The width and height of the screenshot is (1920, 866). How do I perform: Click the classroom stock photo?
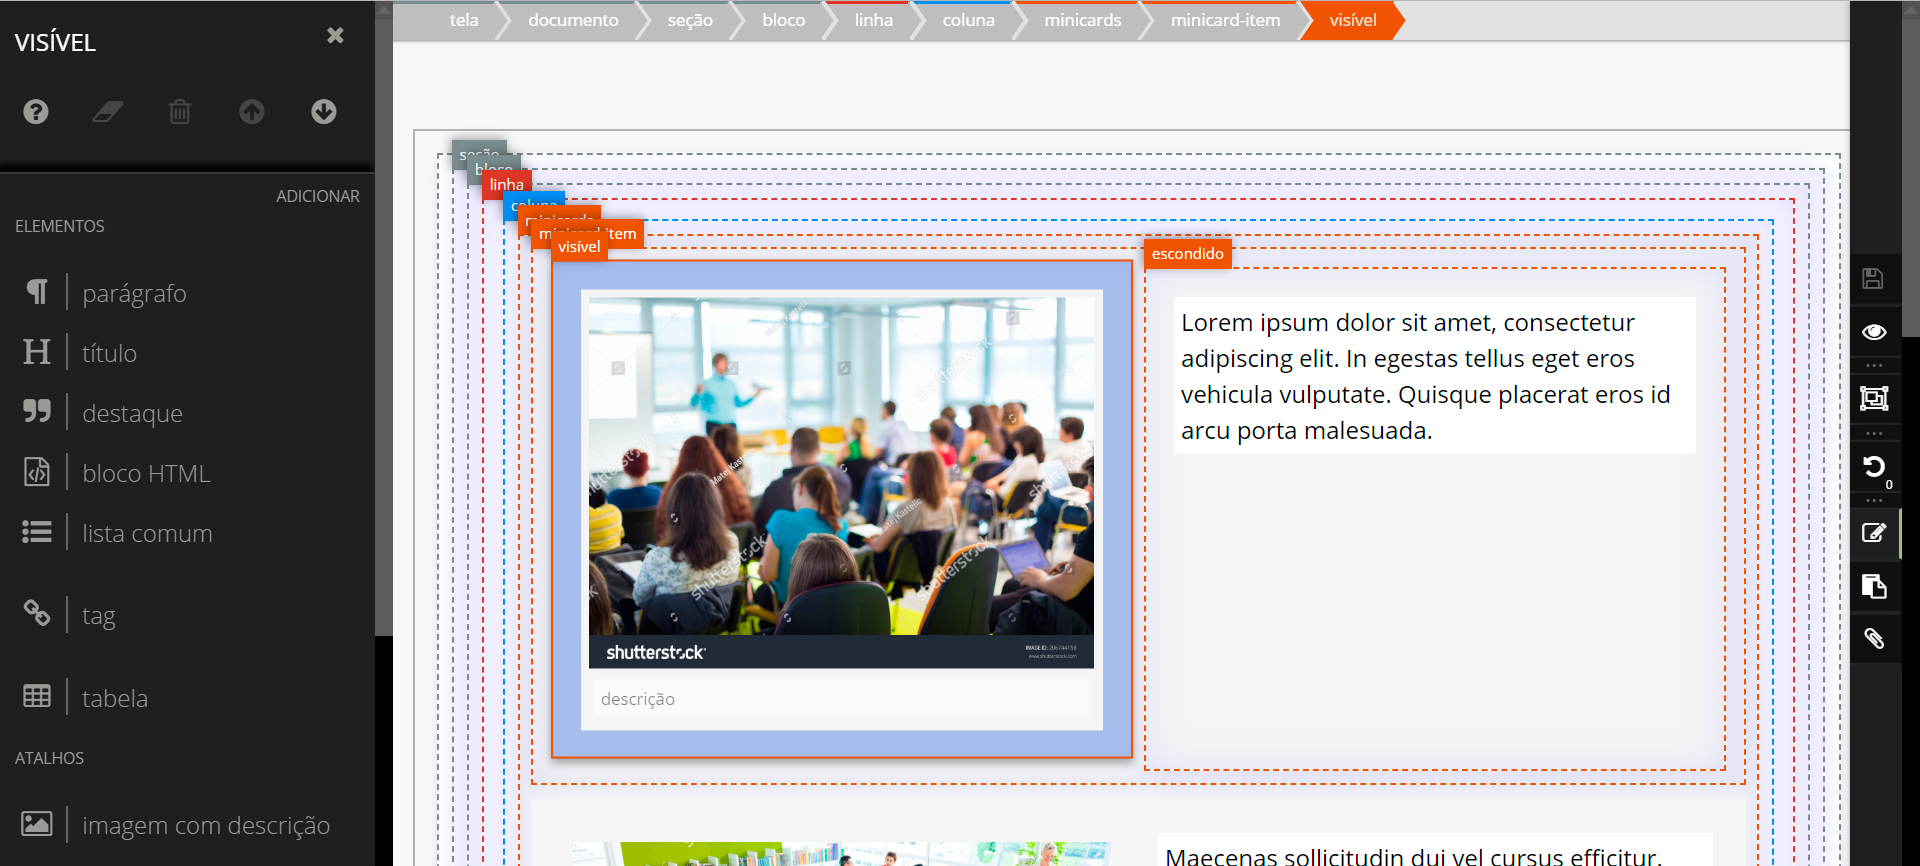[841, 482]
